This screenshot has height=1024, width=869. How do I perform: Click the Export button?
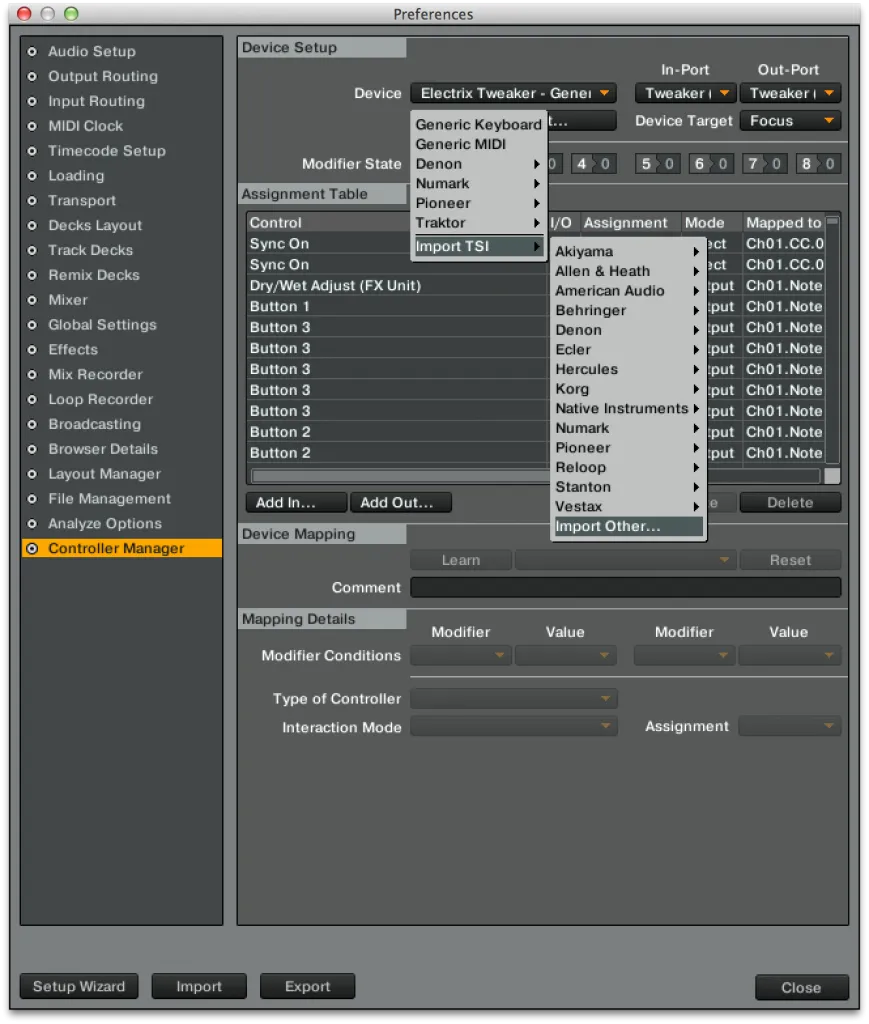click(307, 986)
